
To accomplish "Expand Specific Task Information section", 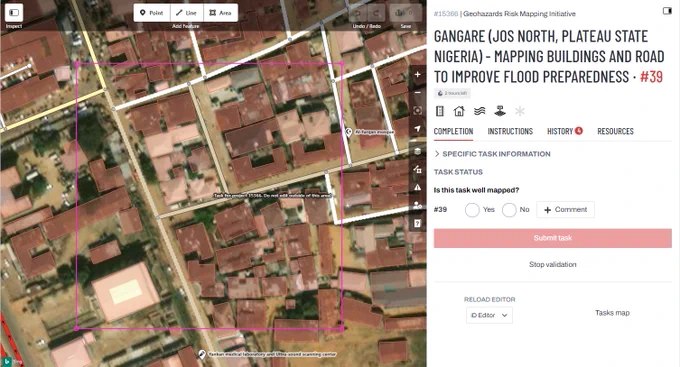I will 493,154.
